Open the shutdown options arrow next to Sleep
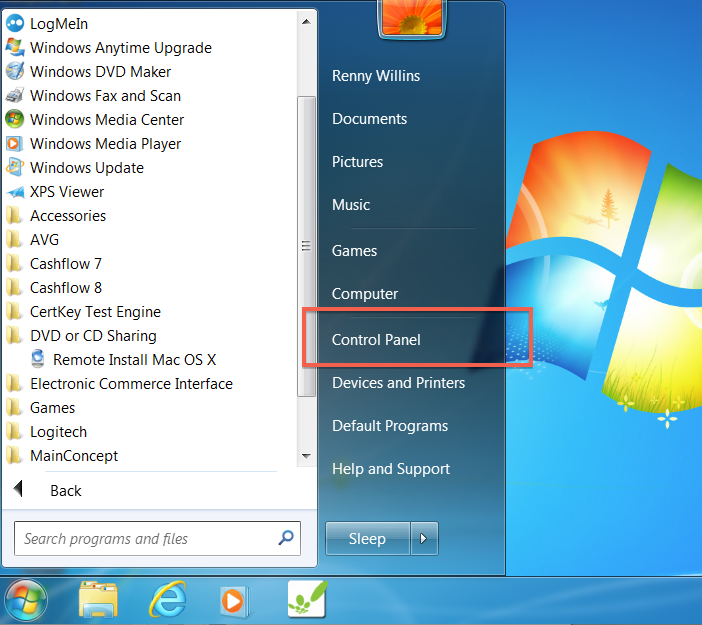Viewport: 702px width, 625px height. pos(424,538)
